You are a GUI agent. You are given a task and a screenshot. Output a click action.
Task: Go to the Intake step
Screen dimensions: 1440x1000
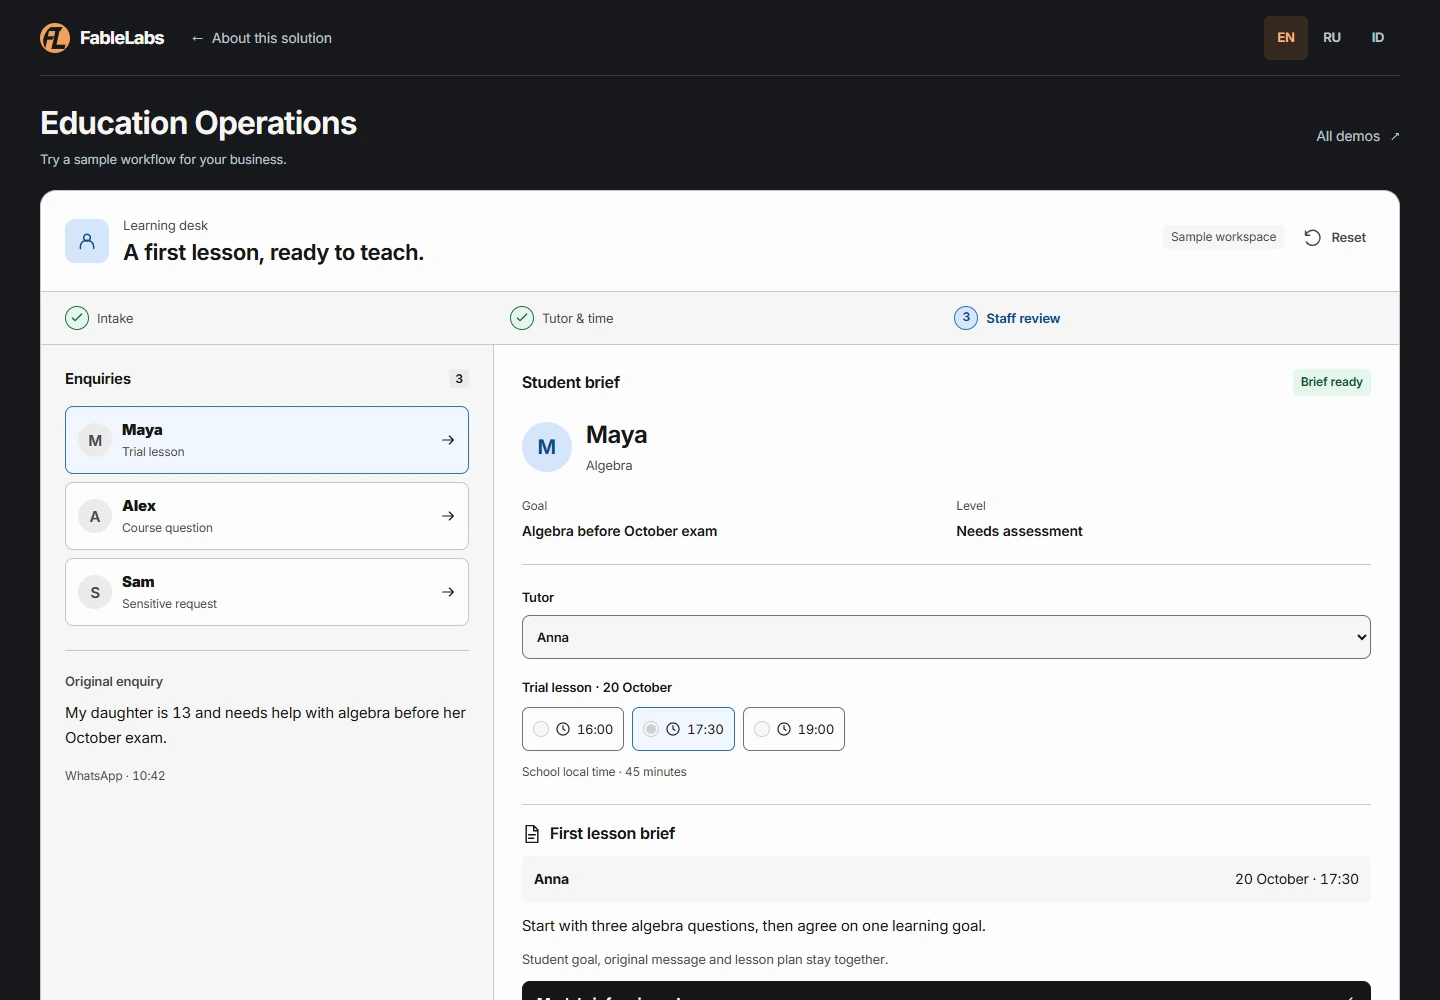coord(99,318)
